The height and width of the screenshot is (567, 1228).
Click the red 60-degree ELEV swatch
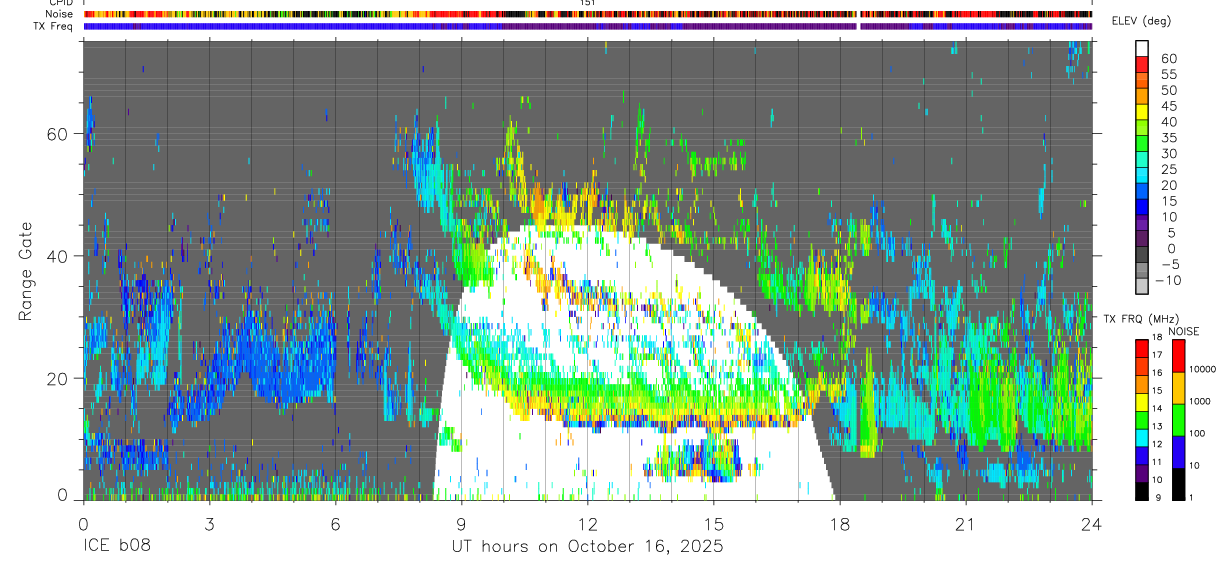tap(1142, 64)
